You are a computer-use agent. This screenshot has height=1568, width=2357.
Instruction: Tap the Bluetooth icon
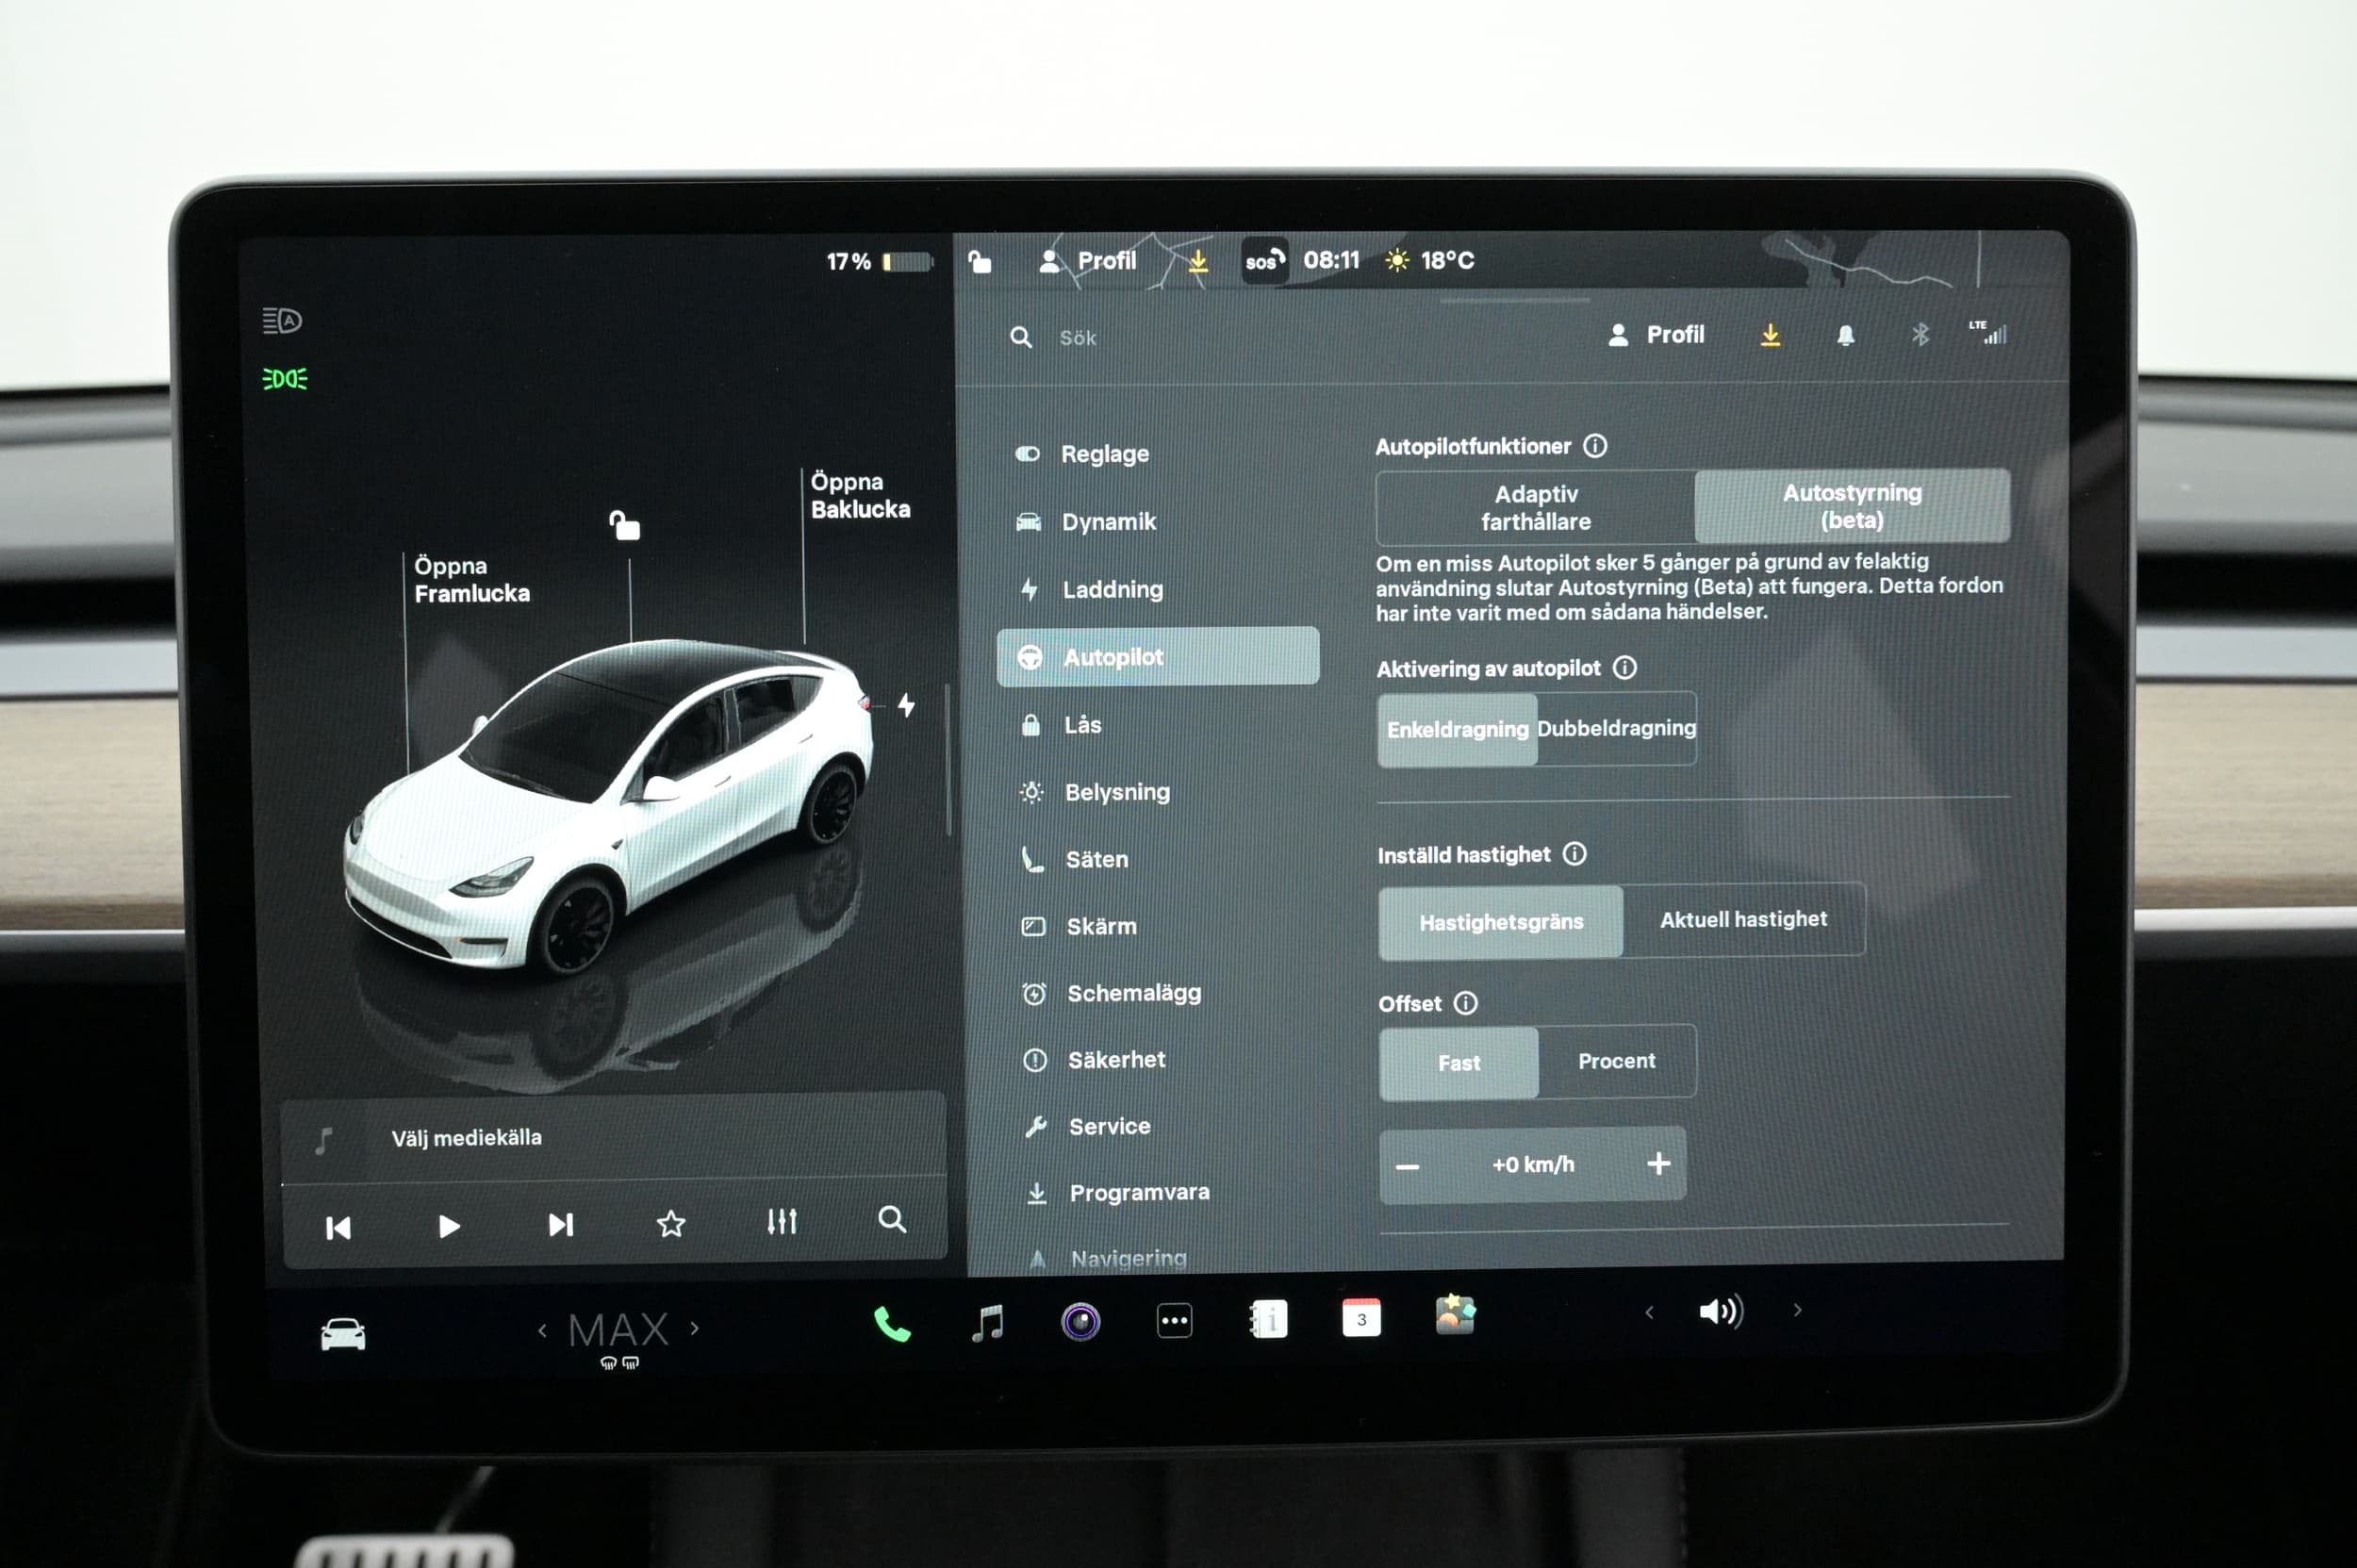(1920, 335)
